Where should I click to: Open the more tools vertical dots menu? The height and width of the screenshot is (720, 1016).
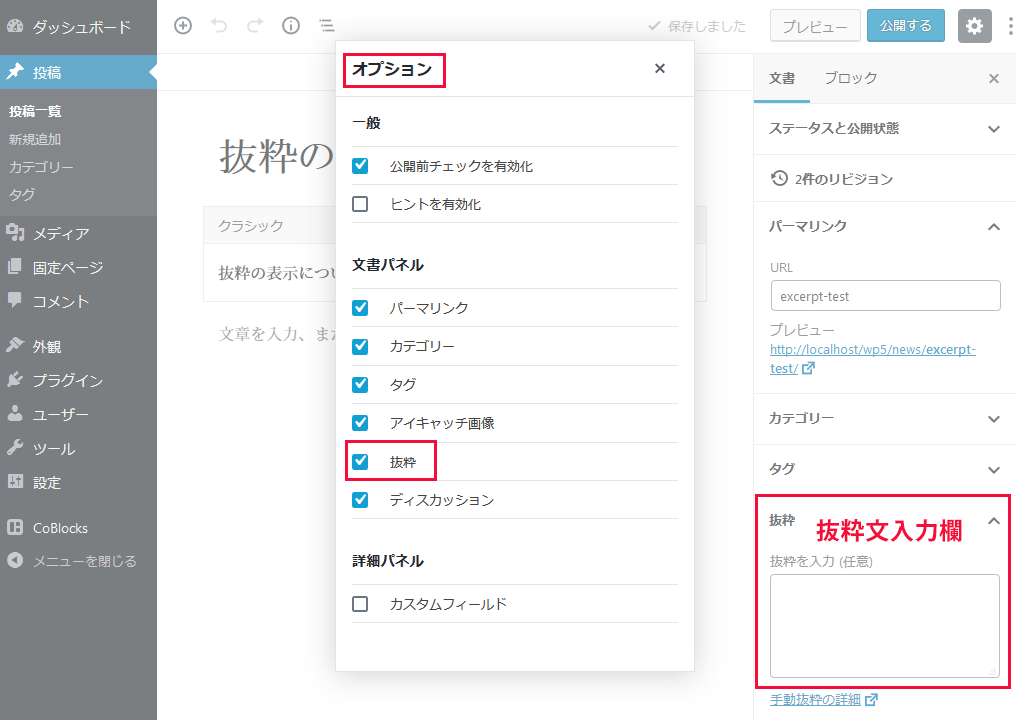point(1010,26)
